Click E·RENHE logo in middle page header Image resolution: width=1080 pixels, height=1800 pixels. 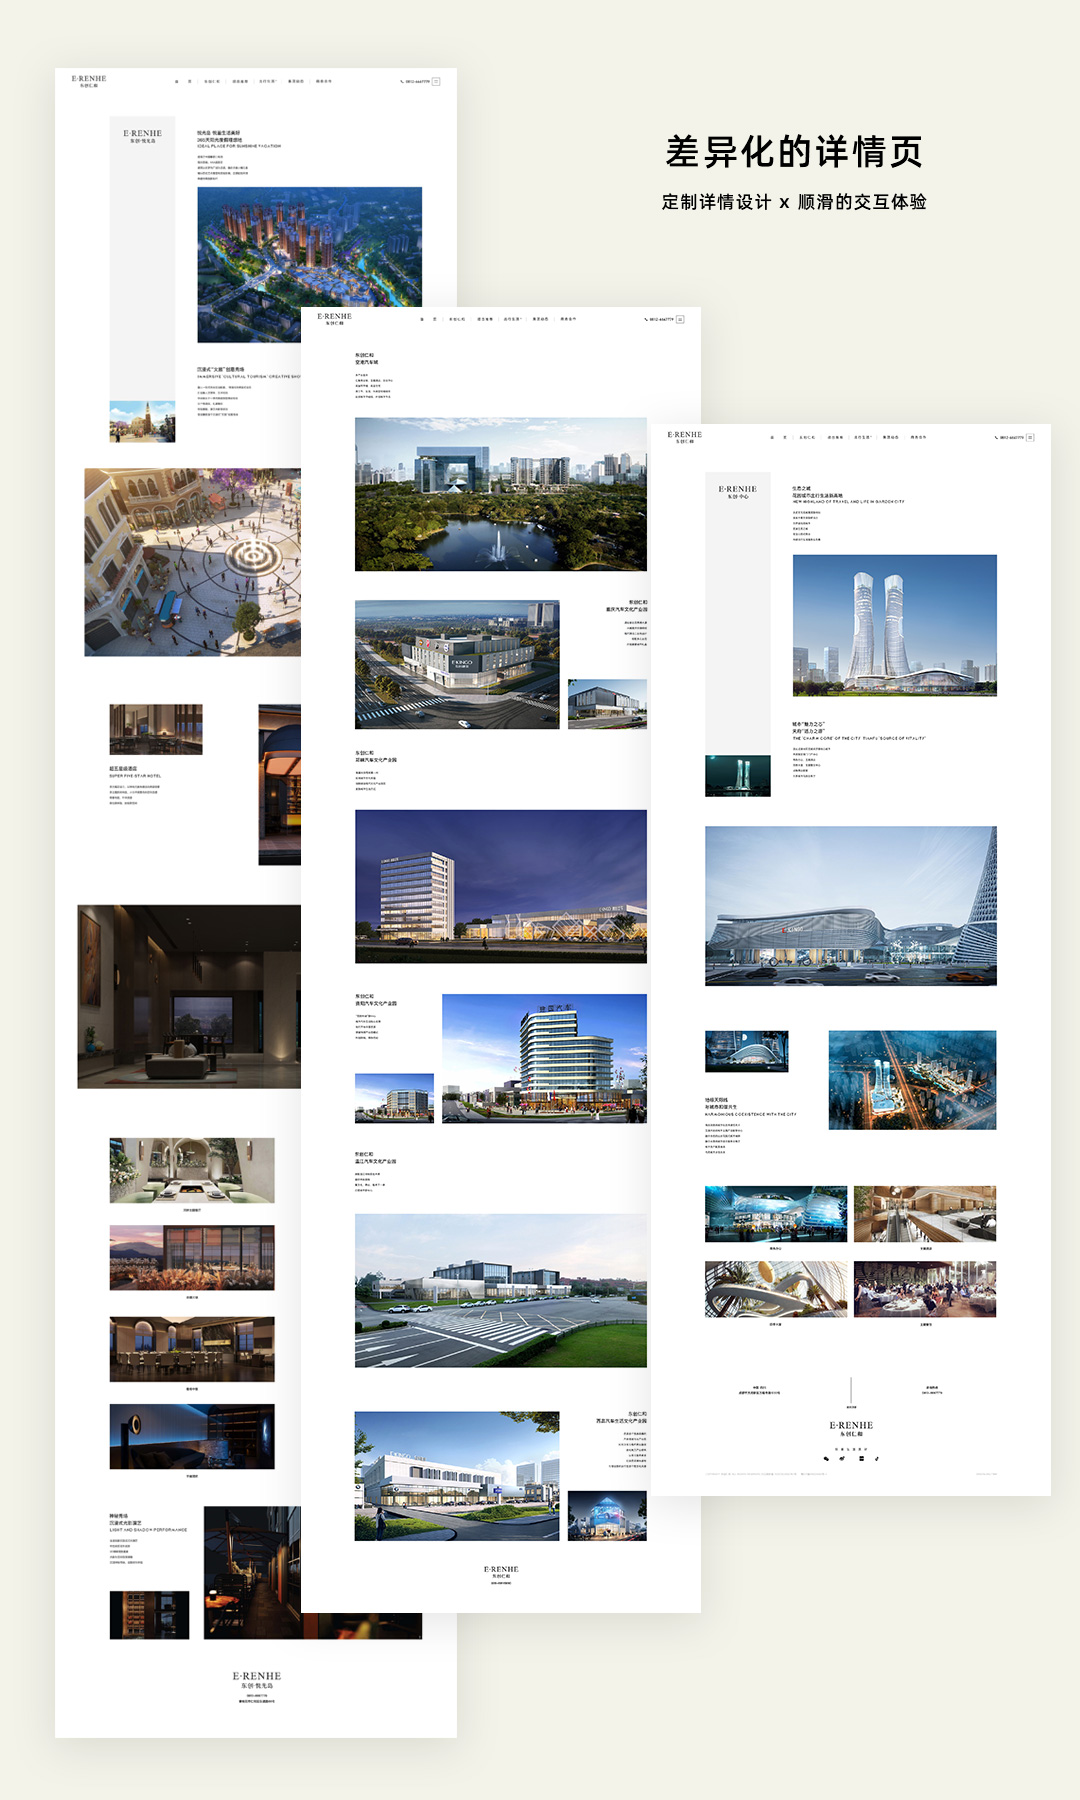335,319
